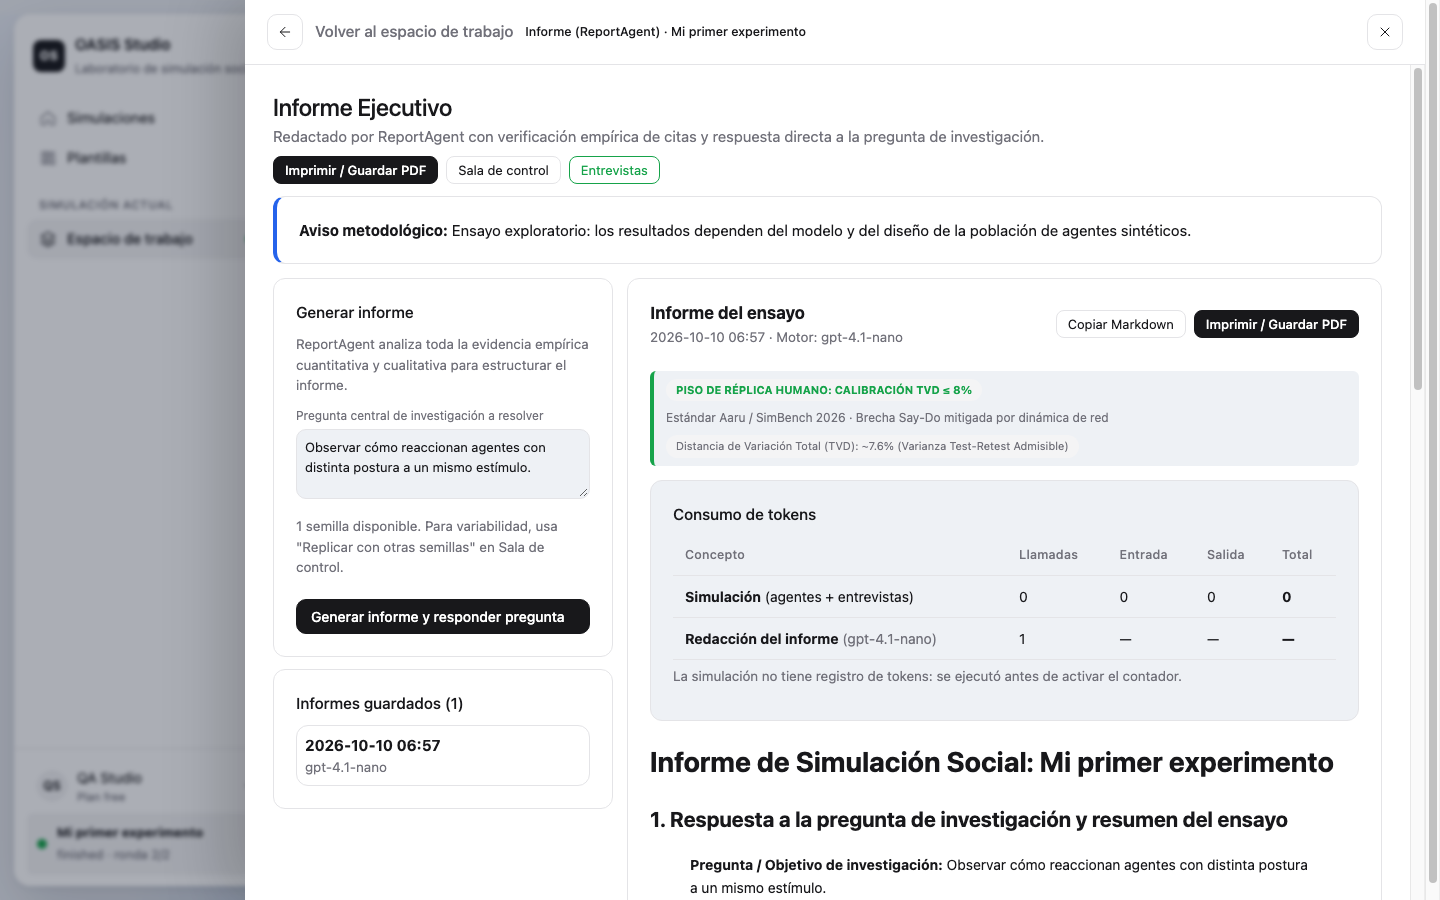Close the report panel with X

pos(1385,32)
